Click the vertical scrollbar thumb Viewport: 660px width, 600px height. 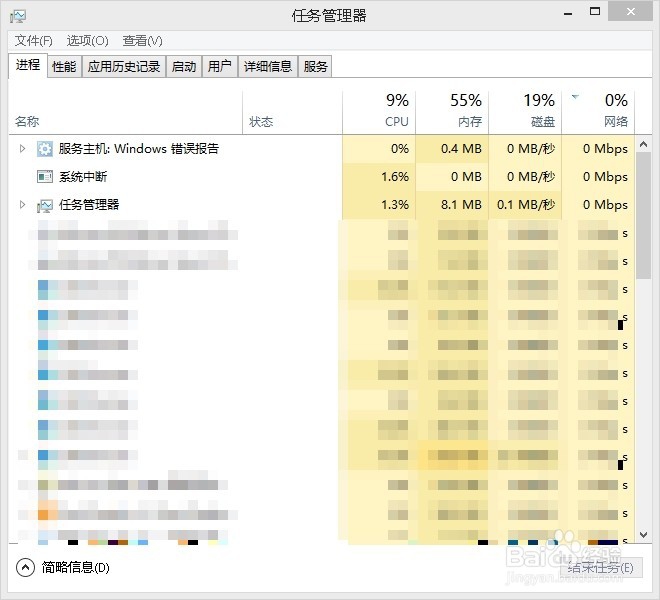(x=643, y=216)
